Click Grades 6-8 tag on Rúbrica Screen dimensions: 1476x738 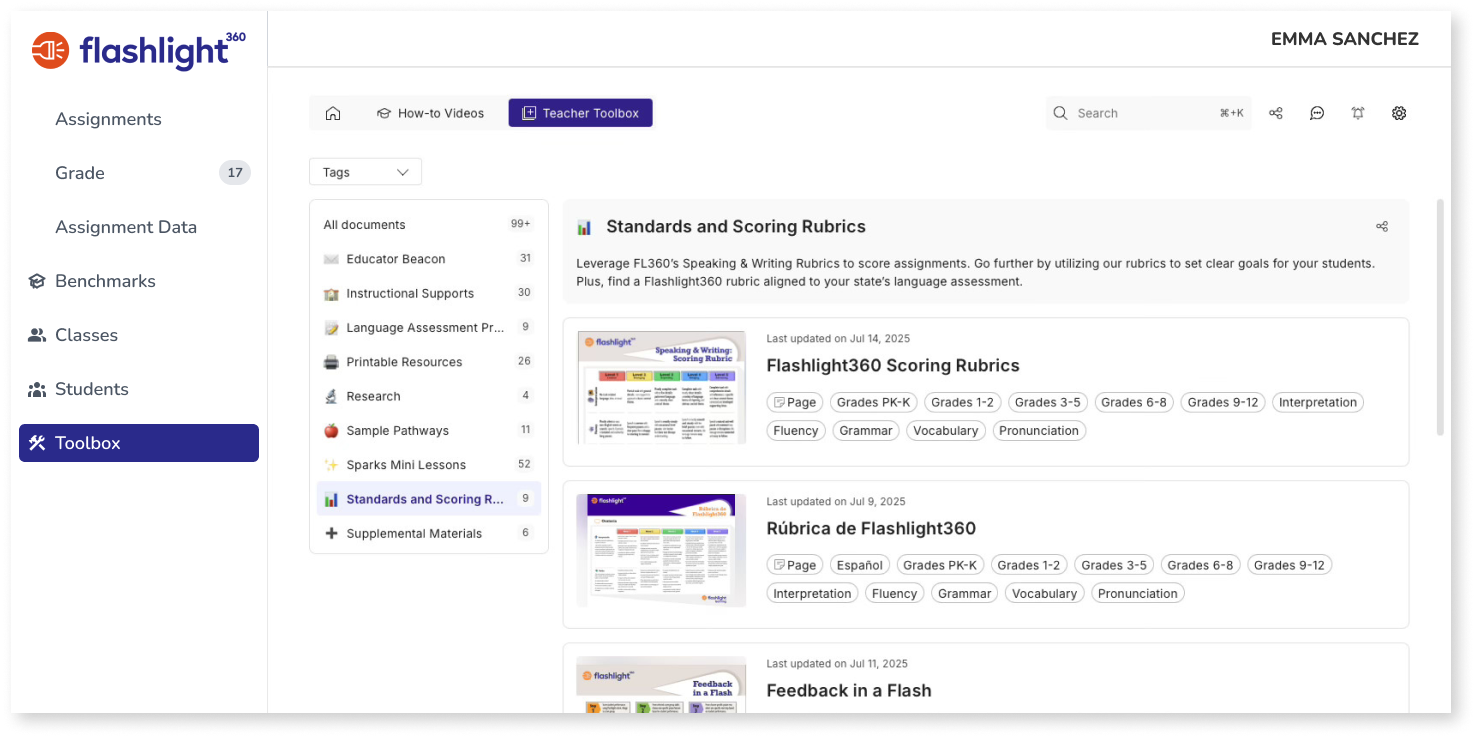[x=1200, y=565]
